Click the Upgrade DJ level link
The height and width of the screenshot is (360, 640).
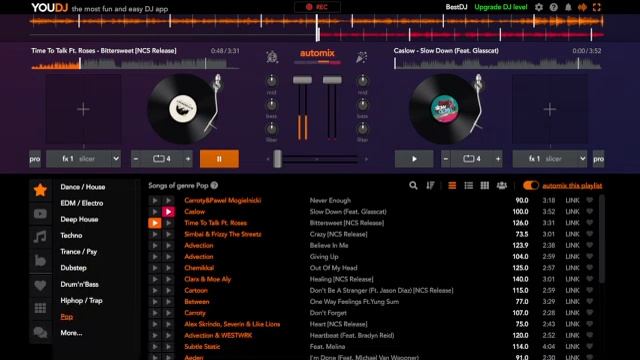click(x=501, y=7)
